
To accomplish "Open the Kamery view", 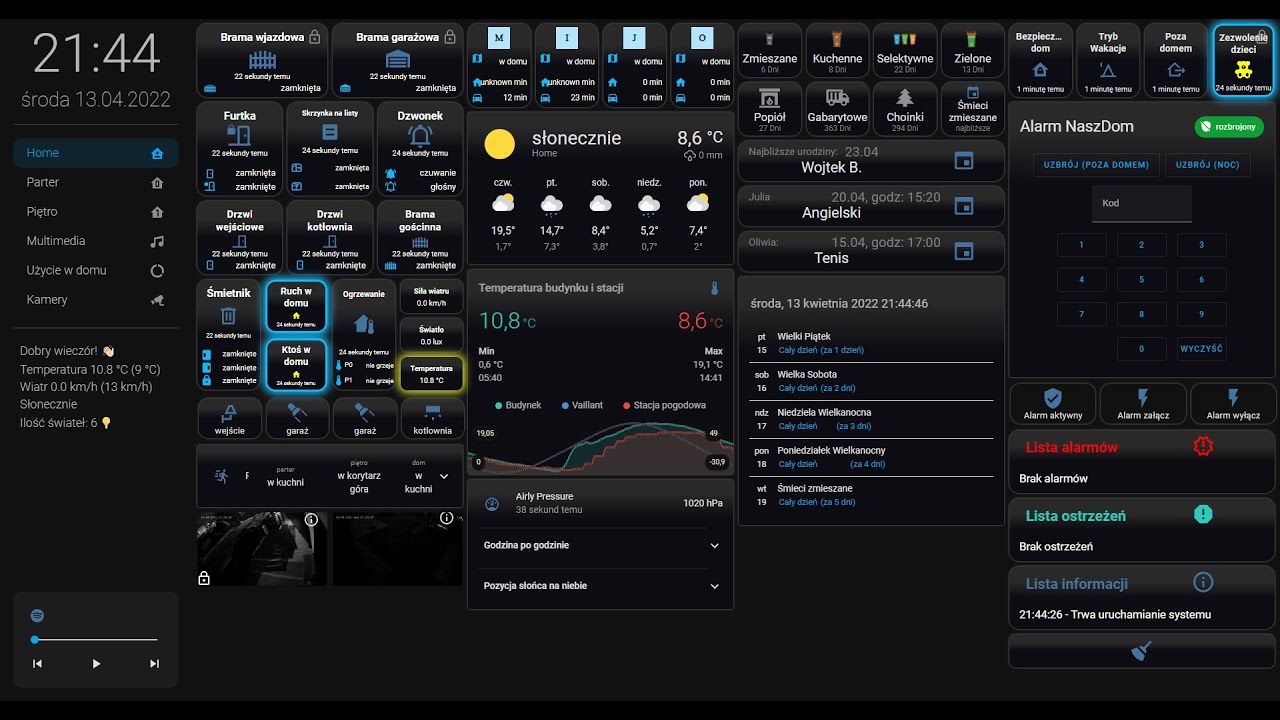I will (96, 299).
